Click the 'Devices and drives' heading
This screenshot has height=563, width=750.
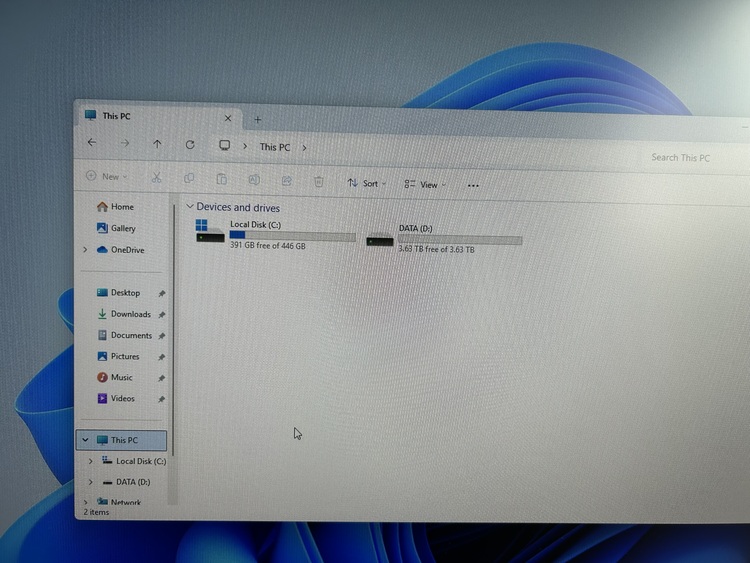[x=238, y=208]
